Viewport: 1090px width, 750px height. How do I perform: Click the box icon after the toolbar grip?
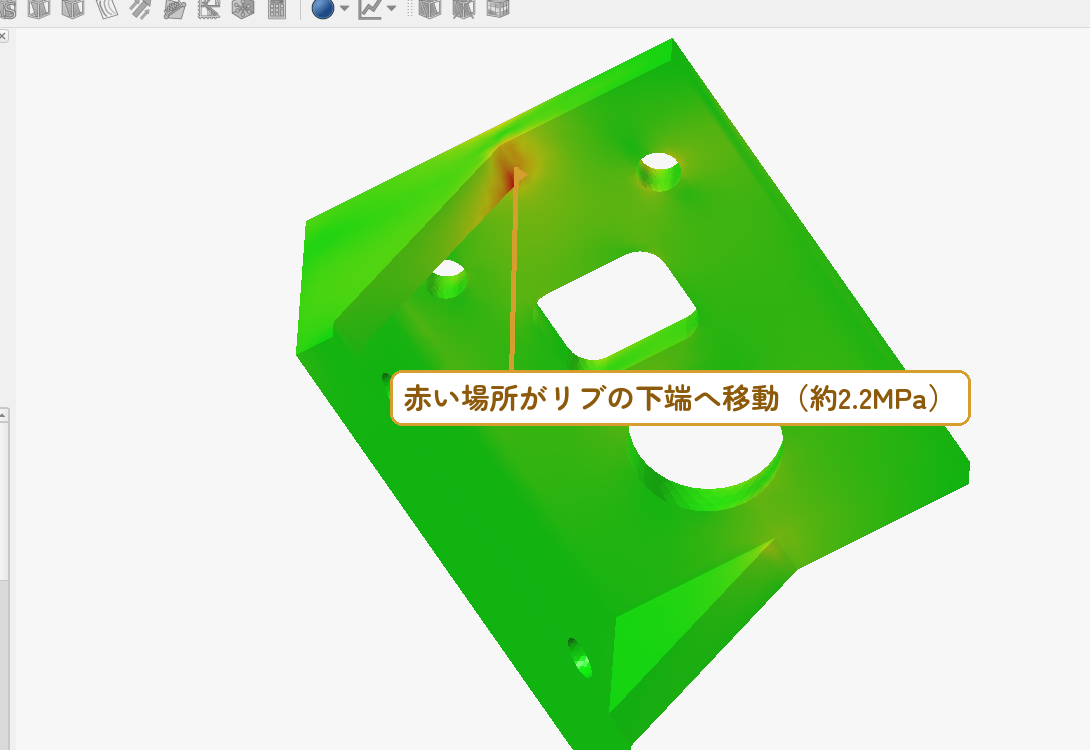(430, 8)
